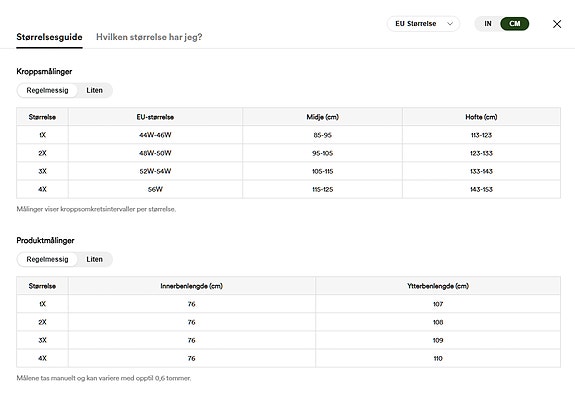Click the chevron in EU Størrelse selector
The width and height of the screenshot is (575, 403).
(450, 24)
